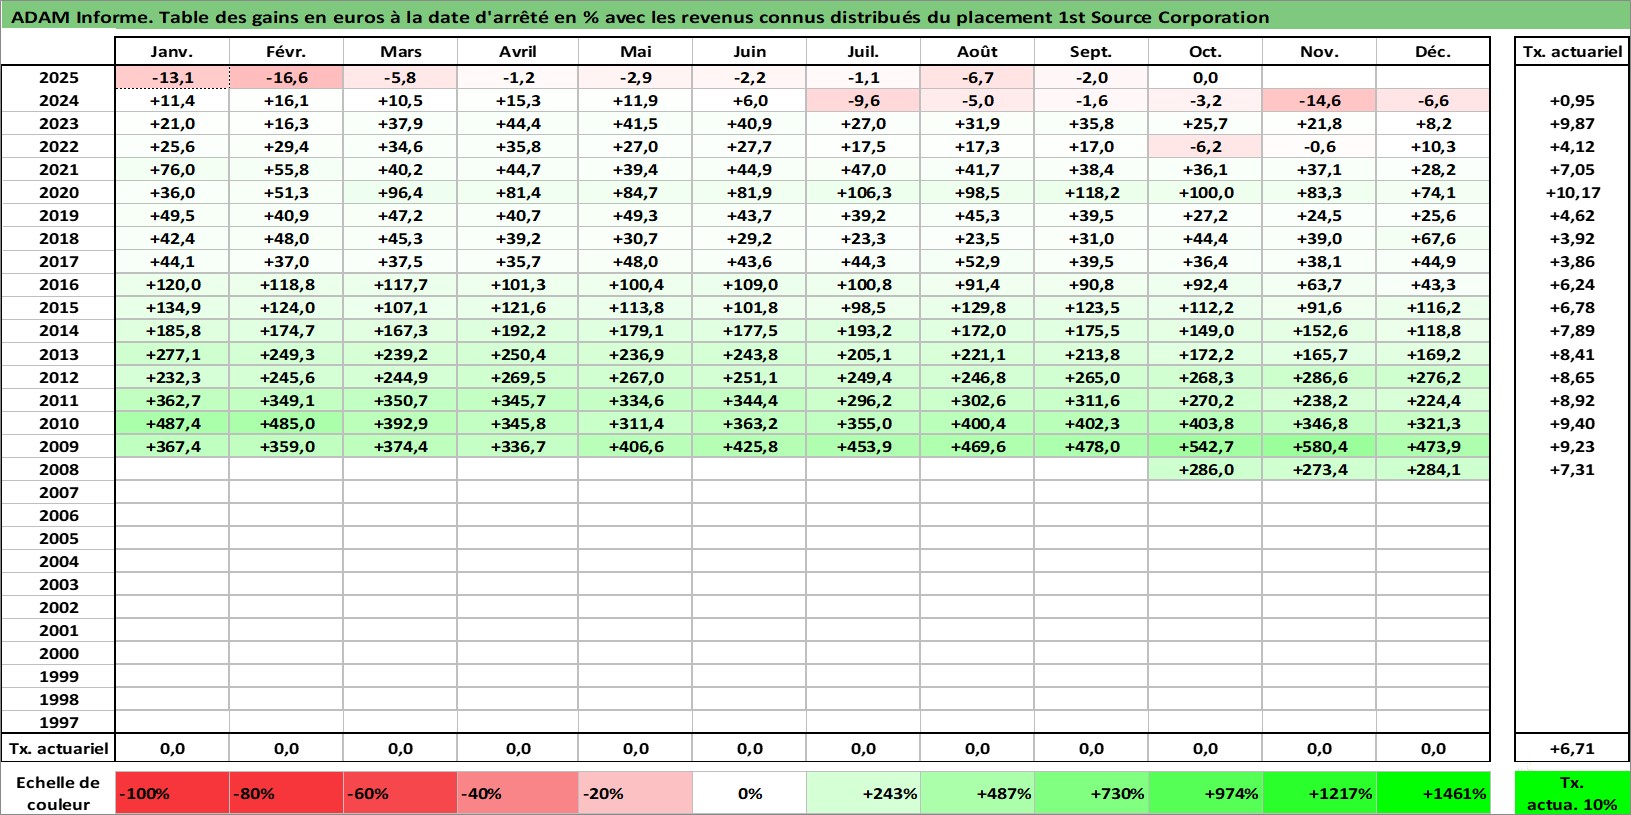This screenshot has width=1631, height=815.
Task: Click the +9,87 actuarial rate for 2023
Action: (1572, 123)
